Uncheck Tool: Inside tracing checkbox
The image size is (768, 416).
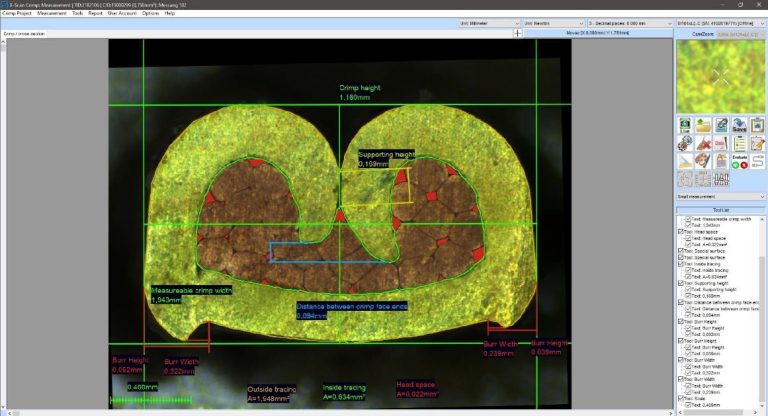681,264
